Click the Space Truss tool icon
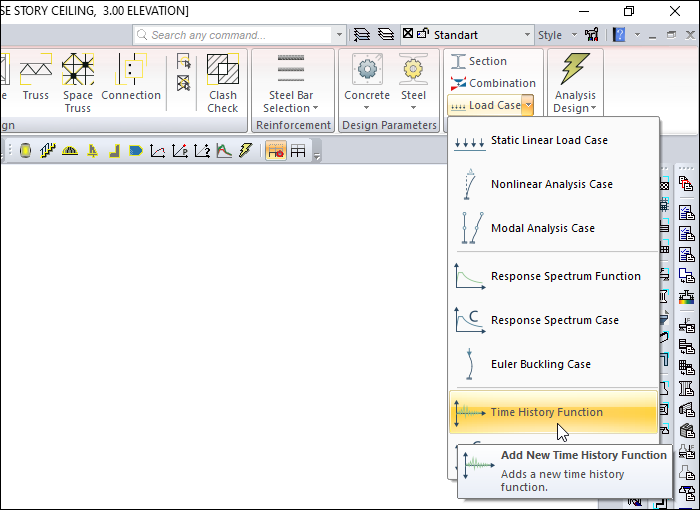This screenshot has height=510, width=700. pyautogui.click(x=77, y=82)
